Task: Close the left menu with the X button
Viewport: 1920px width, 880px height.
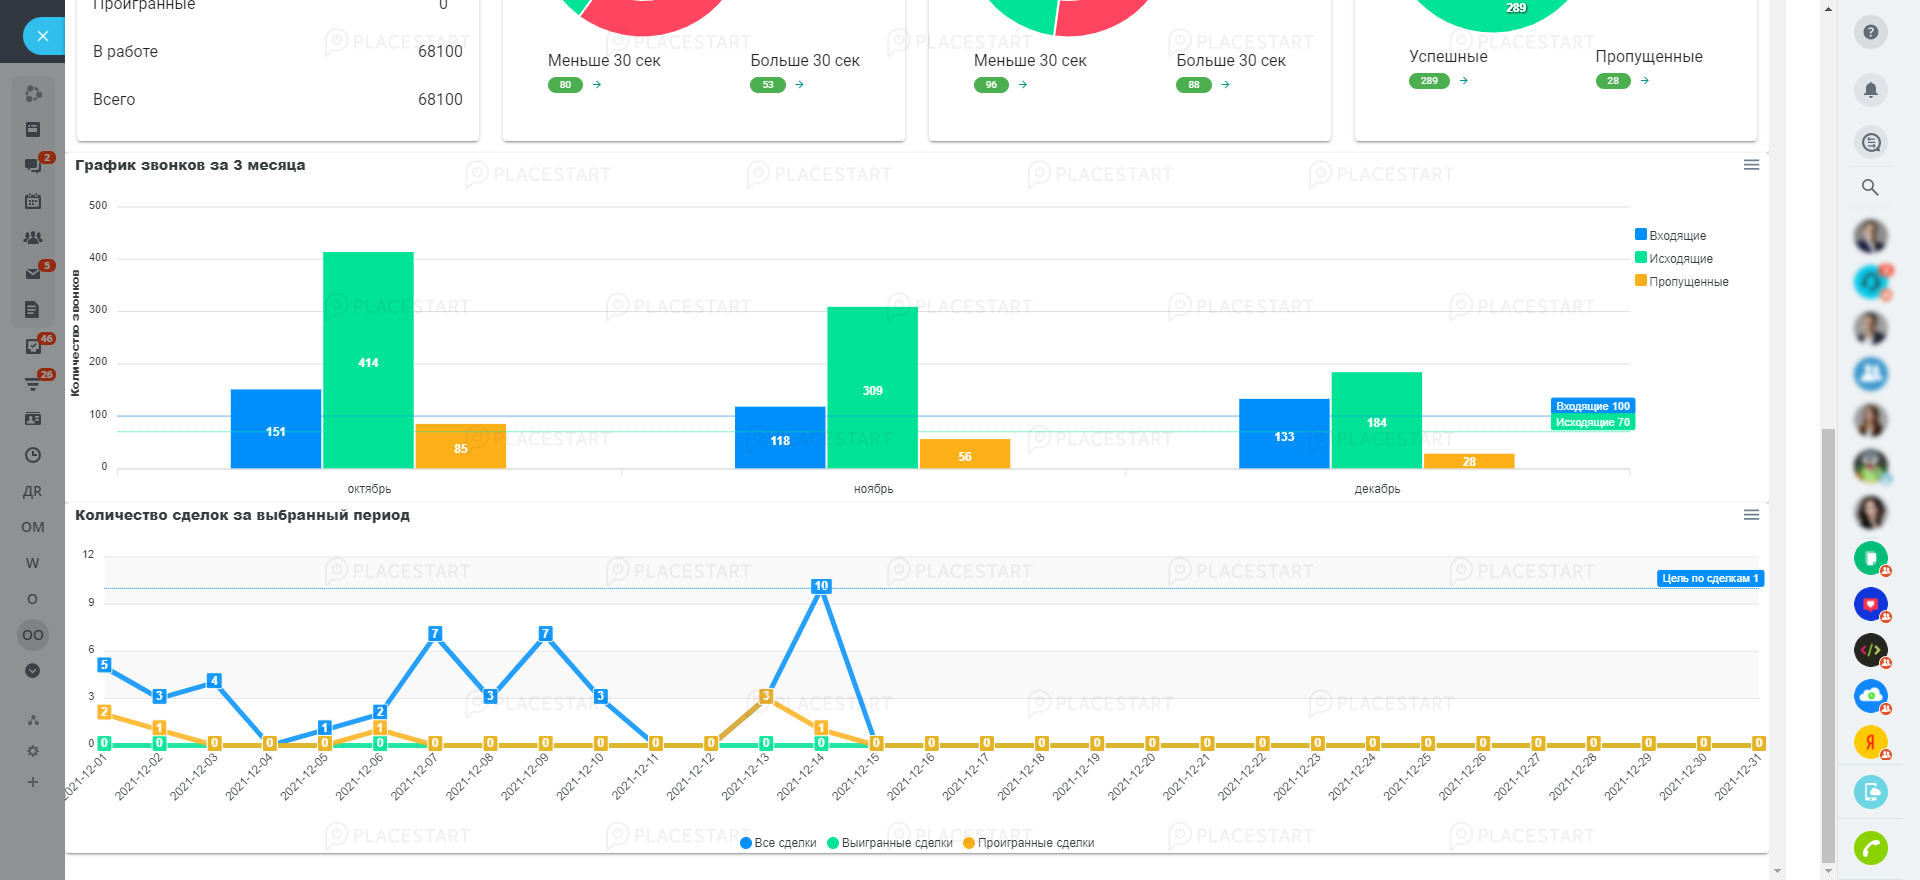Action: (x=42, y=37)
